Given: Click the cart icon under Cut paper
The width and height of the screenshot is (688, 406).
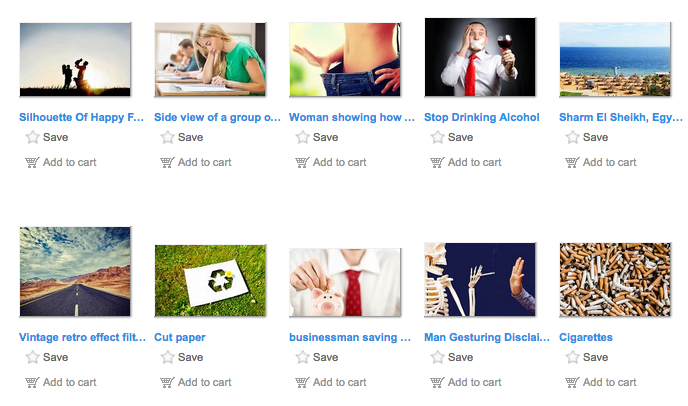Looking at the screenshot, I should [167, 382].
